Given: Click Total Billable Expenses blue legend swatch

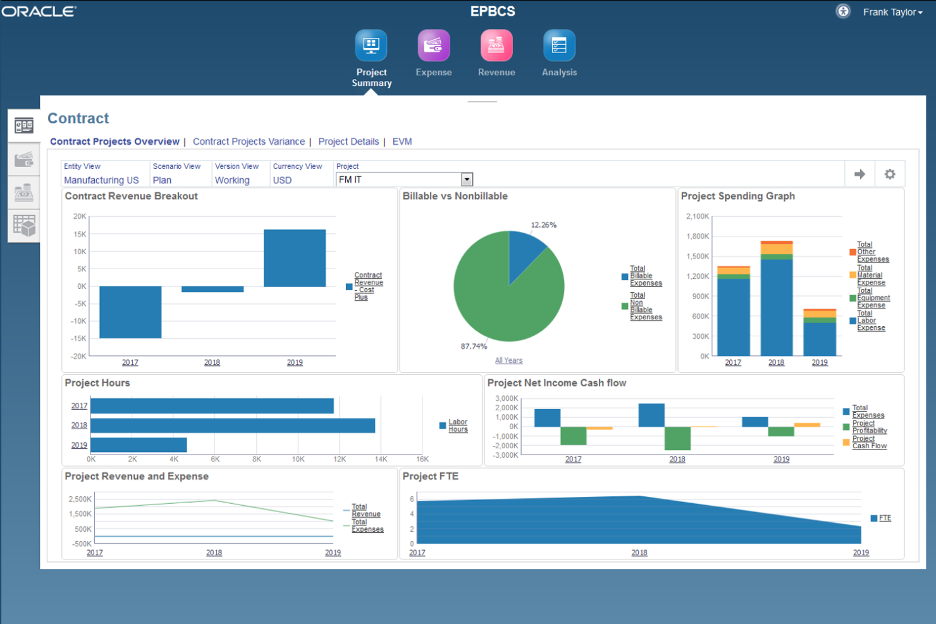Looking at the screenshot, I should [x=624, y=276].
